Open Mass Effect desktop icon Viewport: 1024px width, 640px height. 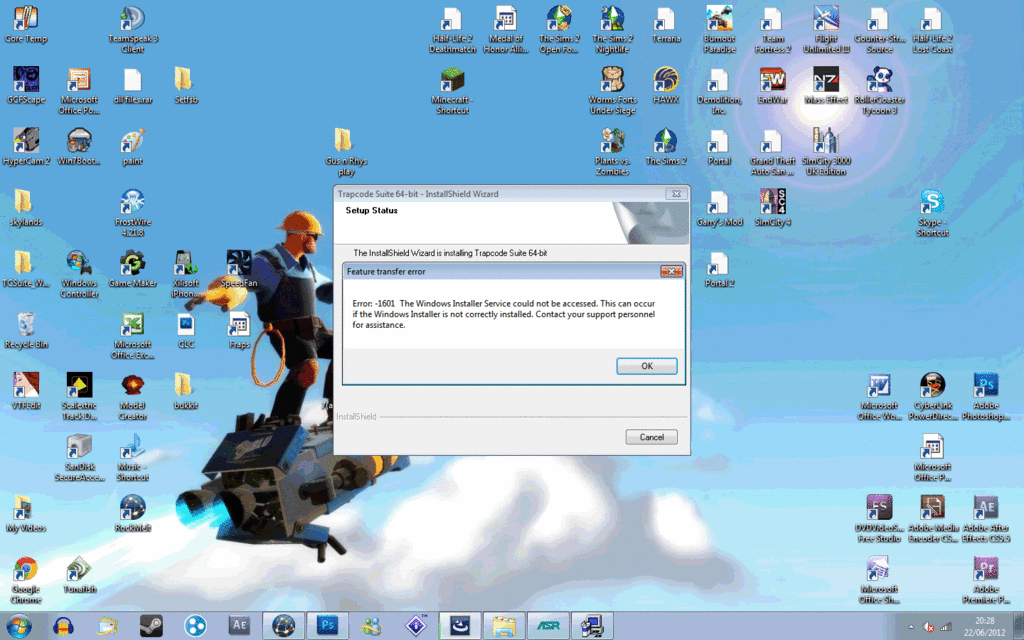click(x=825, y=86)
